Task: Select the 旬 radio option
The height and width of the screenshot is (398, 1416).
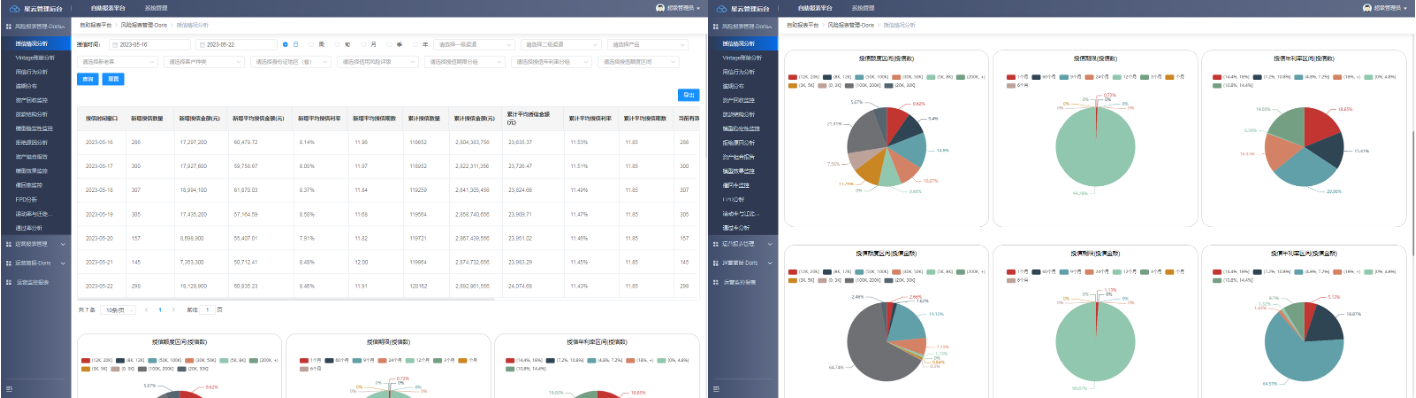Action: point(338,45)
